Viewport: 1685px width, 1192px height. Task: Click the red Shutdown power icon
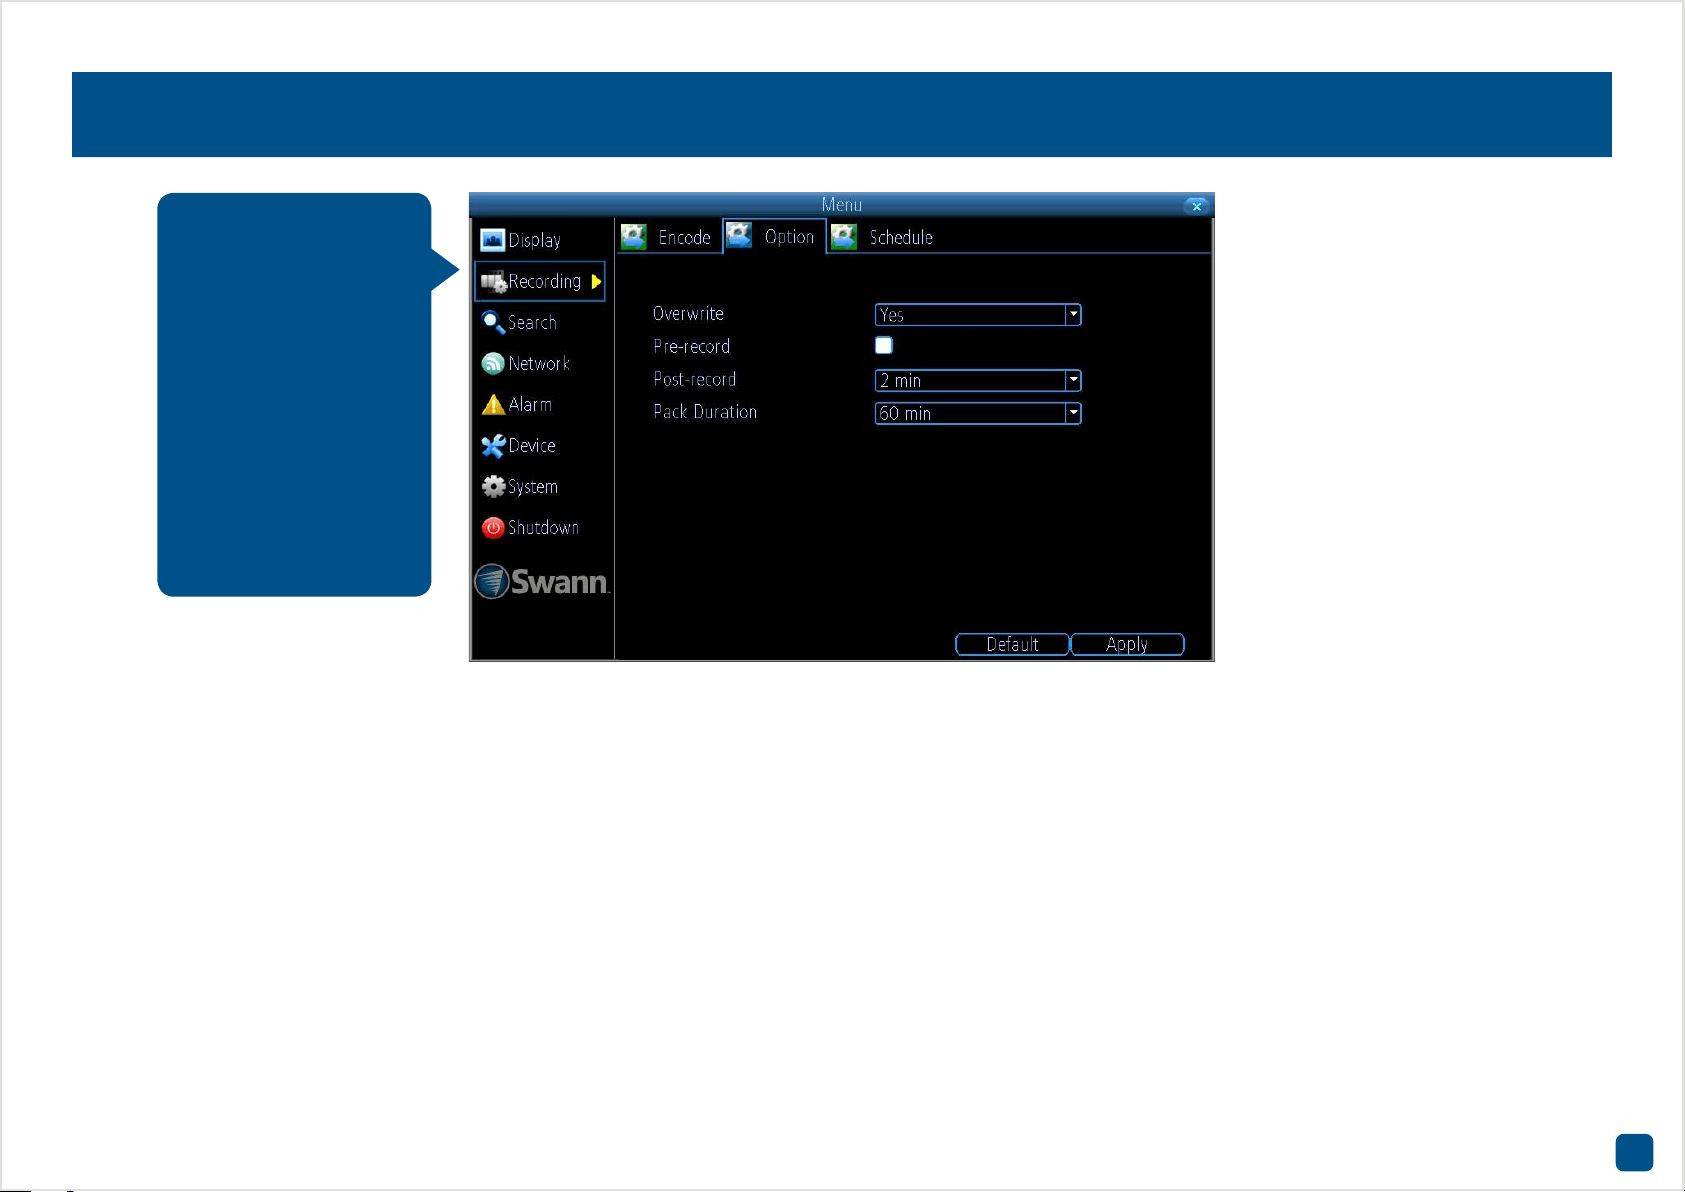point(493,528)
